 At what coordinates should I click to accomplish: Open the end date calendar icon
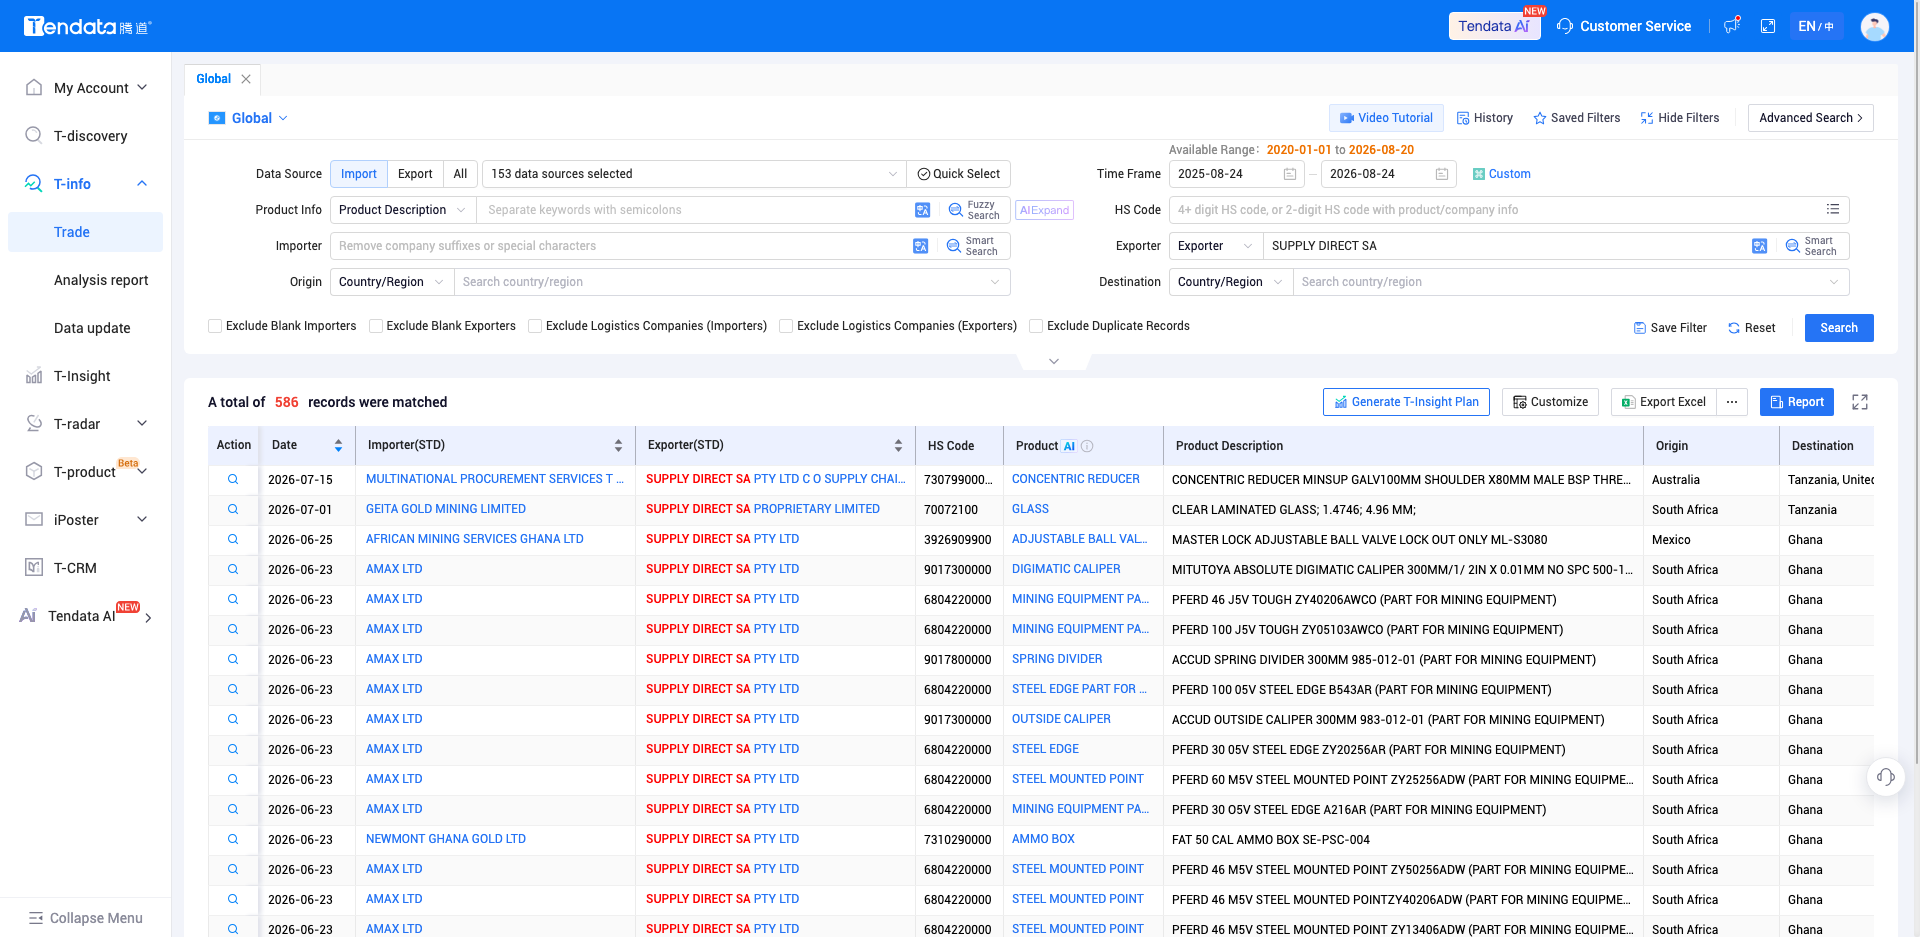pyautogui.click(x=1442, y=174)
